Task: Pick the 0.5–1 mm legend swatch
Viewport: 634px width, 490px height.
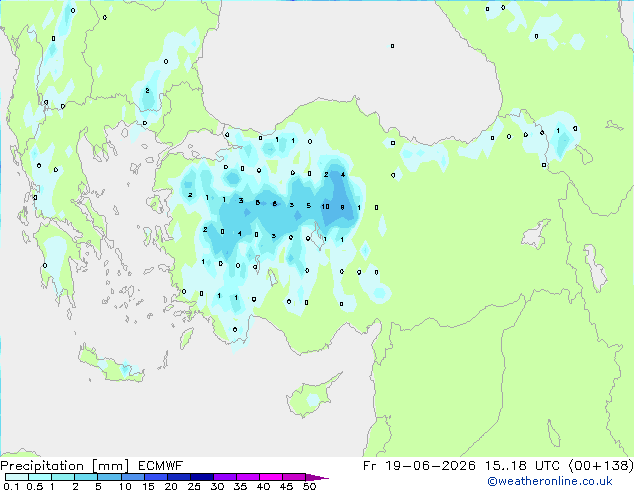Action: tap(40, 477)
